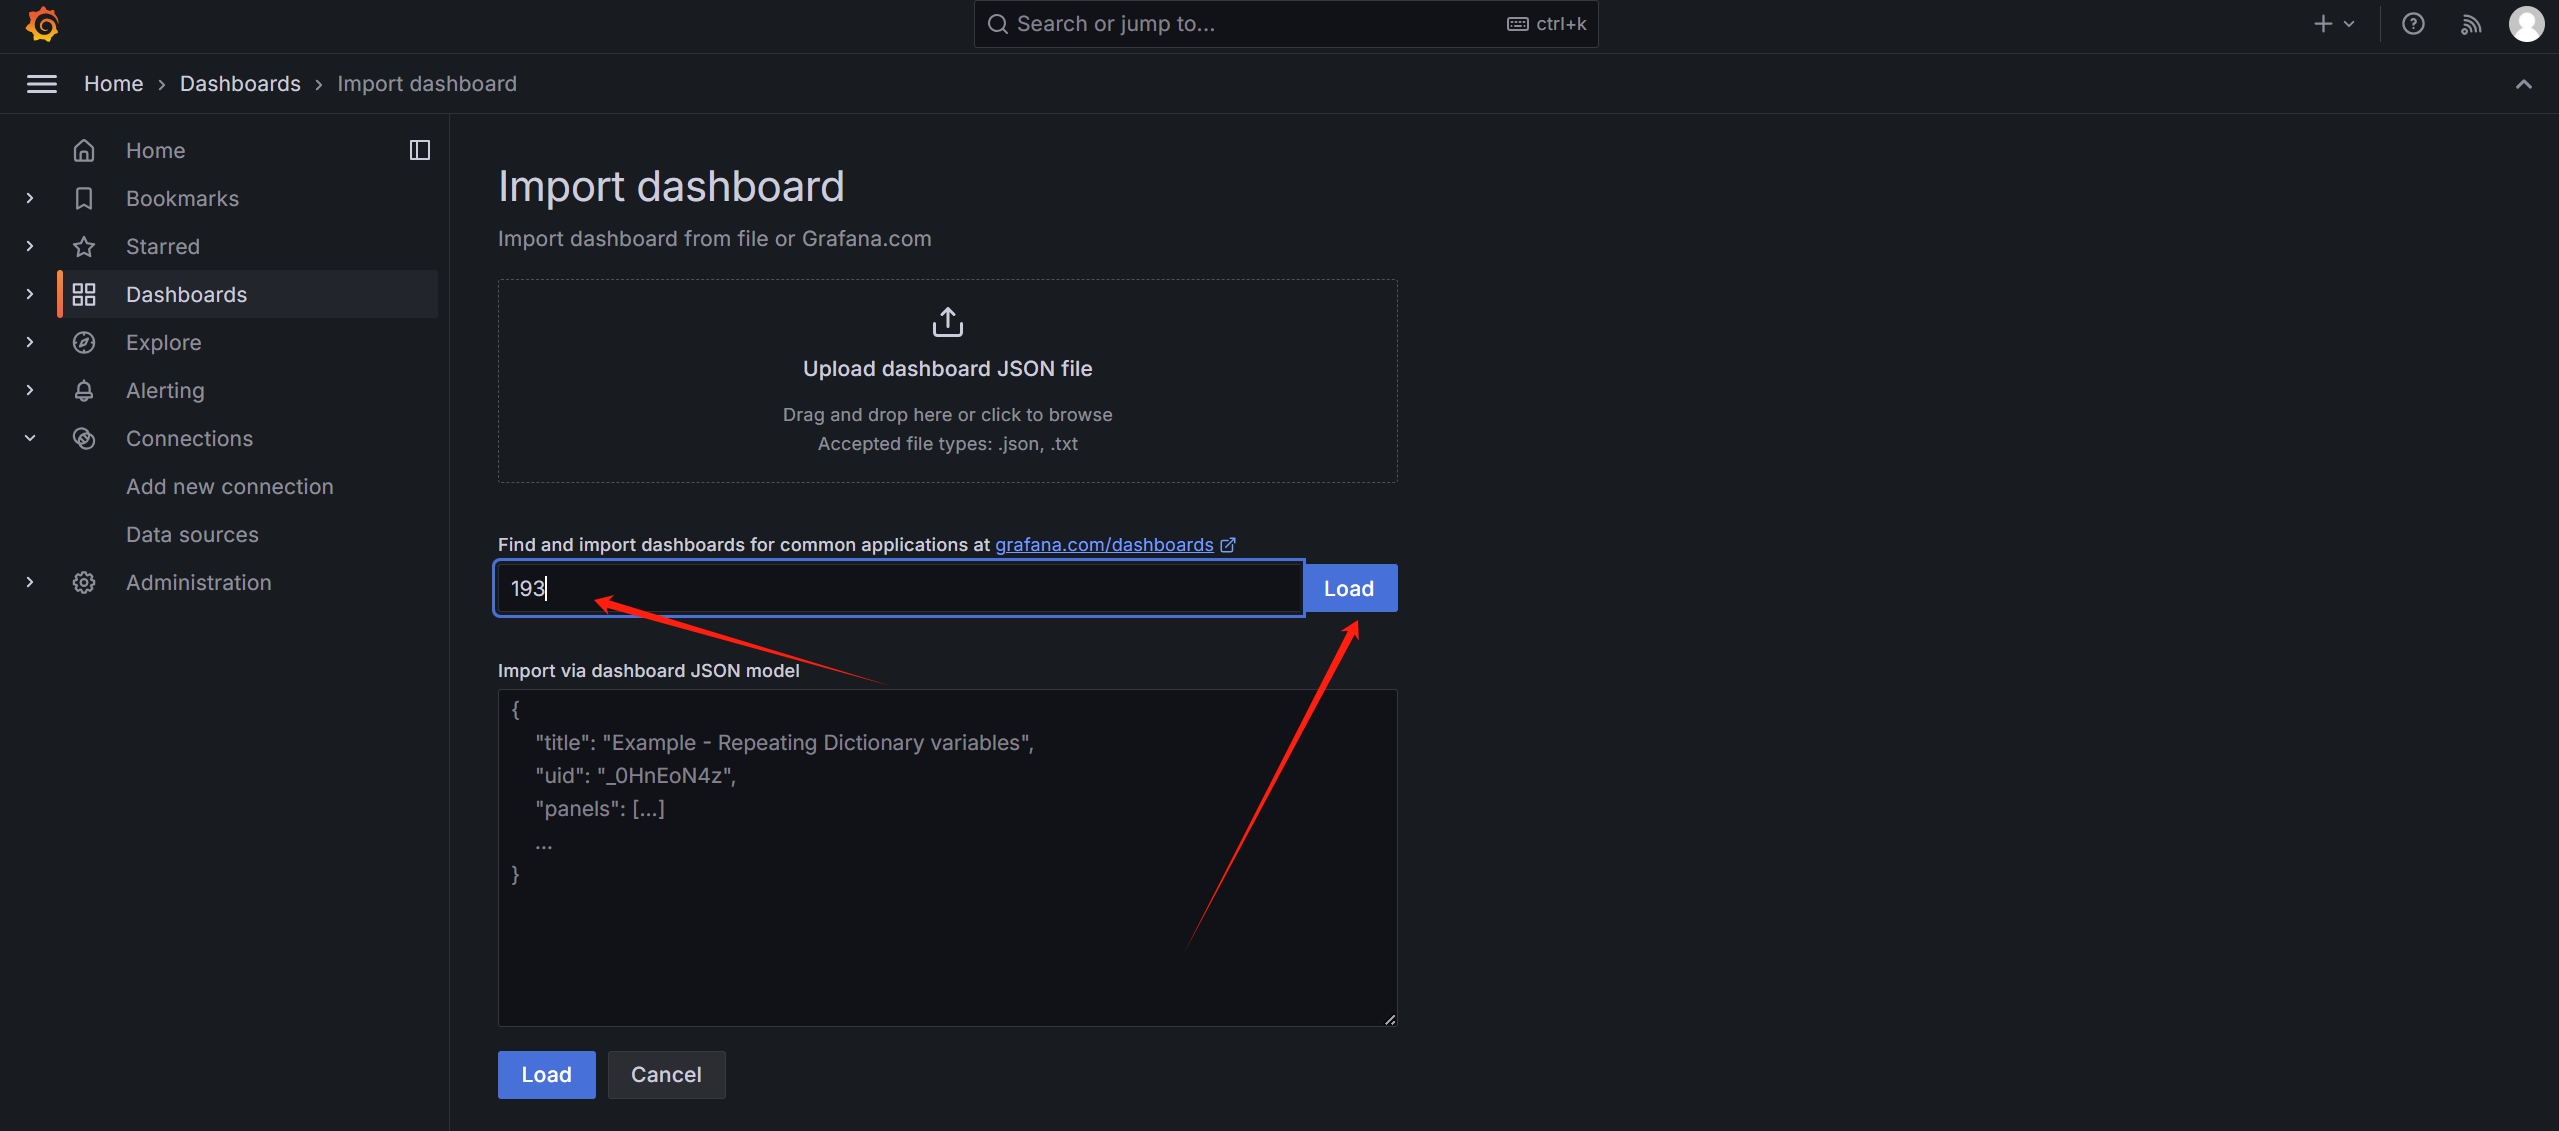
Task: Click the Administration gear icon
Action: point(84,583)
